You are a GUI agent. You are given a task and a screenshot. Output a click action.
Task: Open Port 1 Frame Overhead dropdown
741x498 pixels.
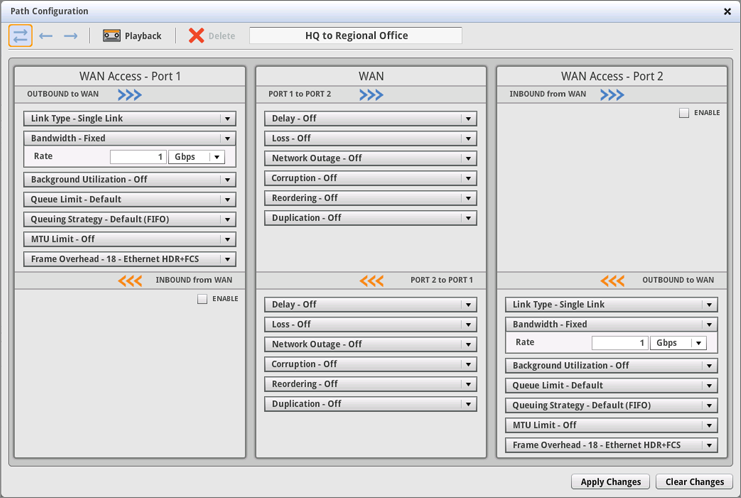tap(130, 260)
